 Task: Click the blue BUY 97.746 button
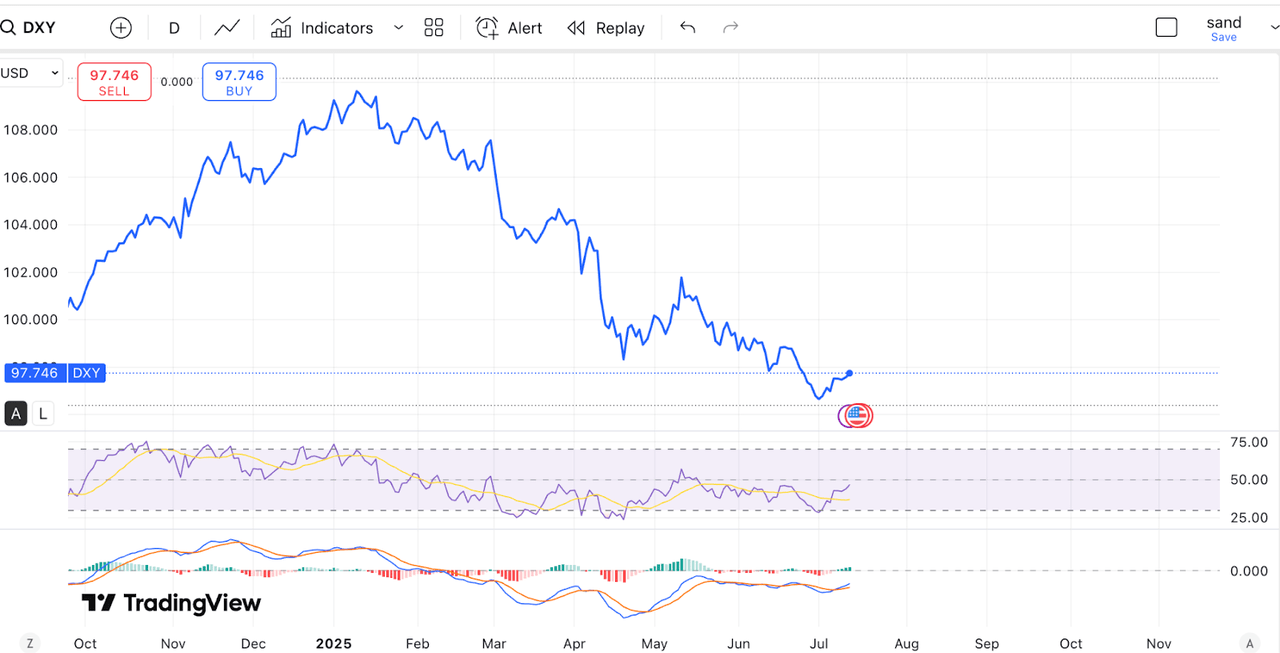(239, 82)
